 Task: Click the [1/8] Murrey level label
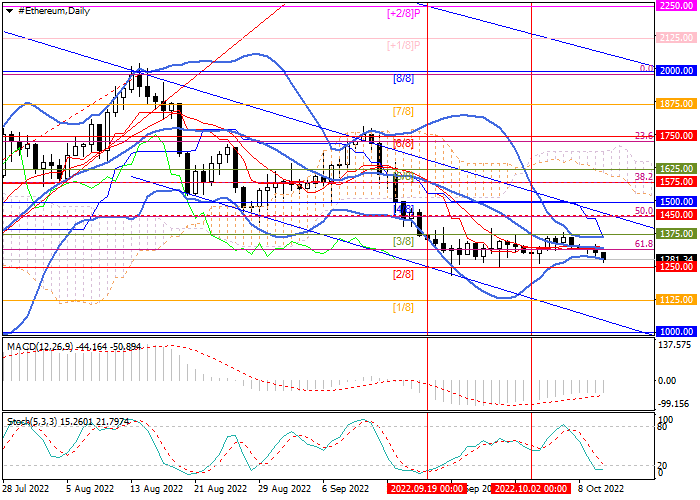click(x=402, y=307)
